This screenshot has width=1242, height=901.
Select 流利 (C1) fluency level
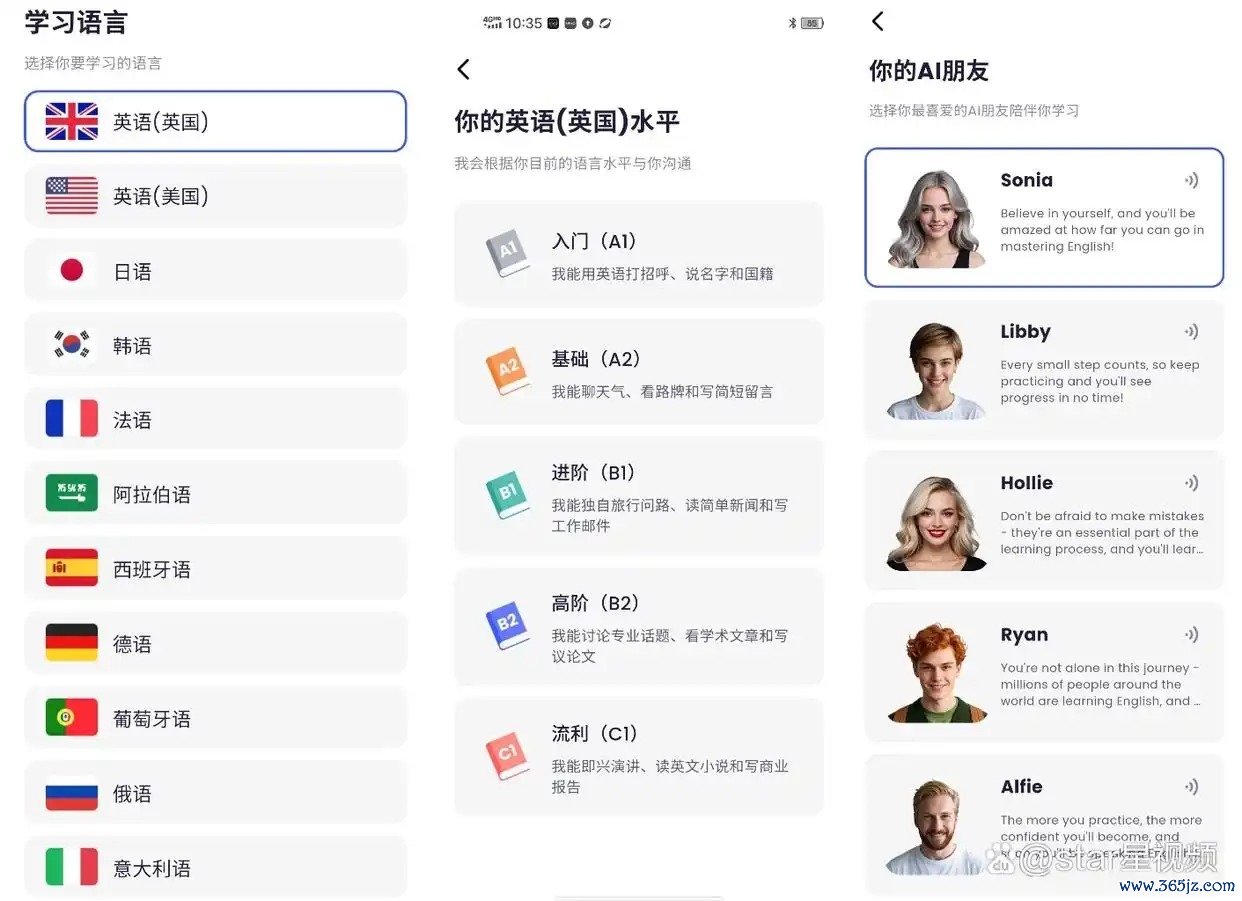638,758
